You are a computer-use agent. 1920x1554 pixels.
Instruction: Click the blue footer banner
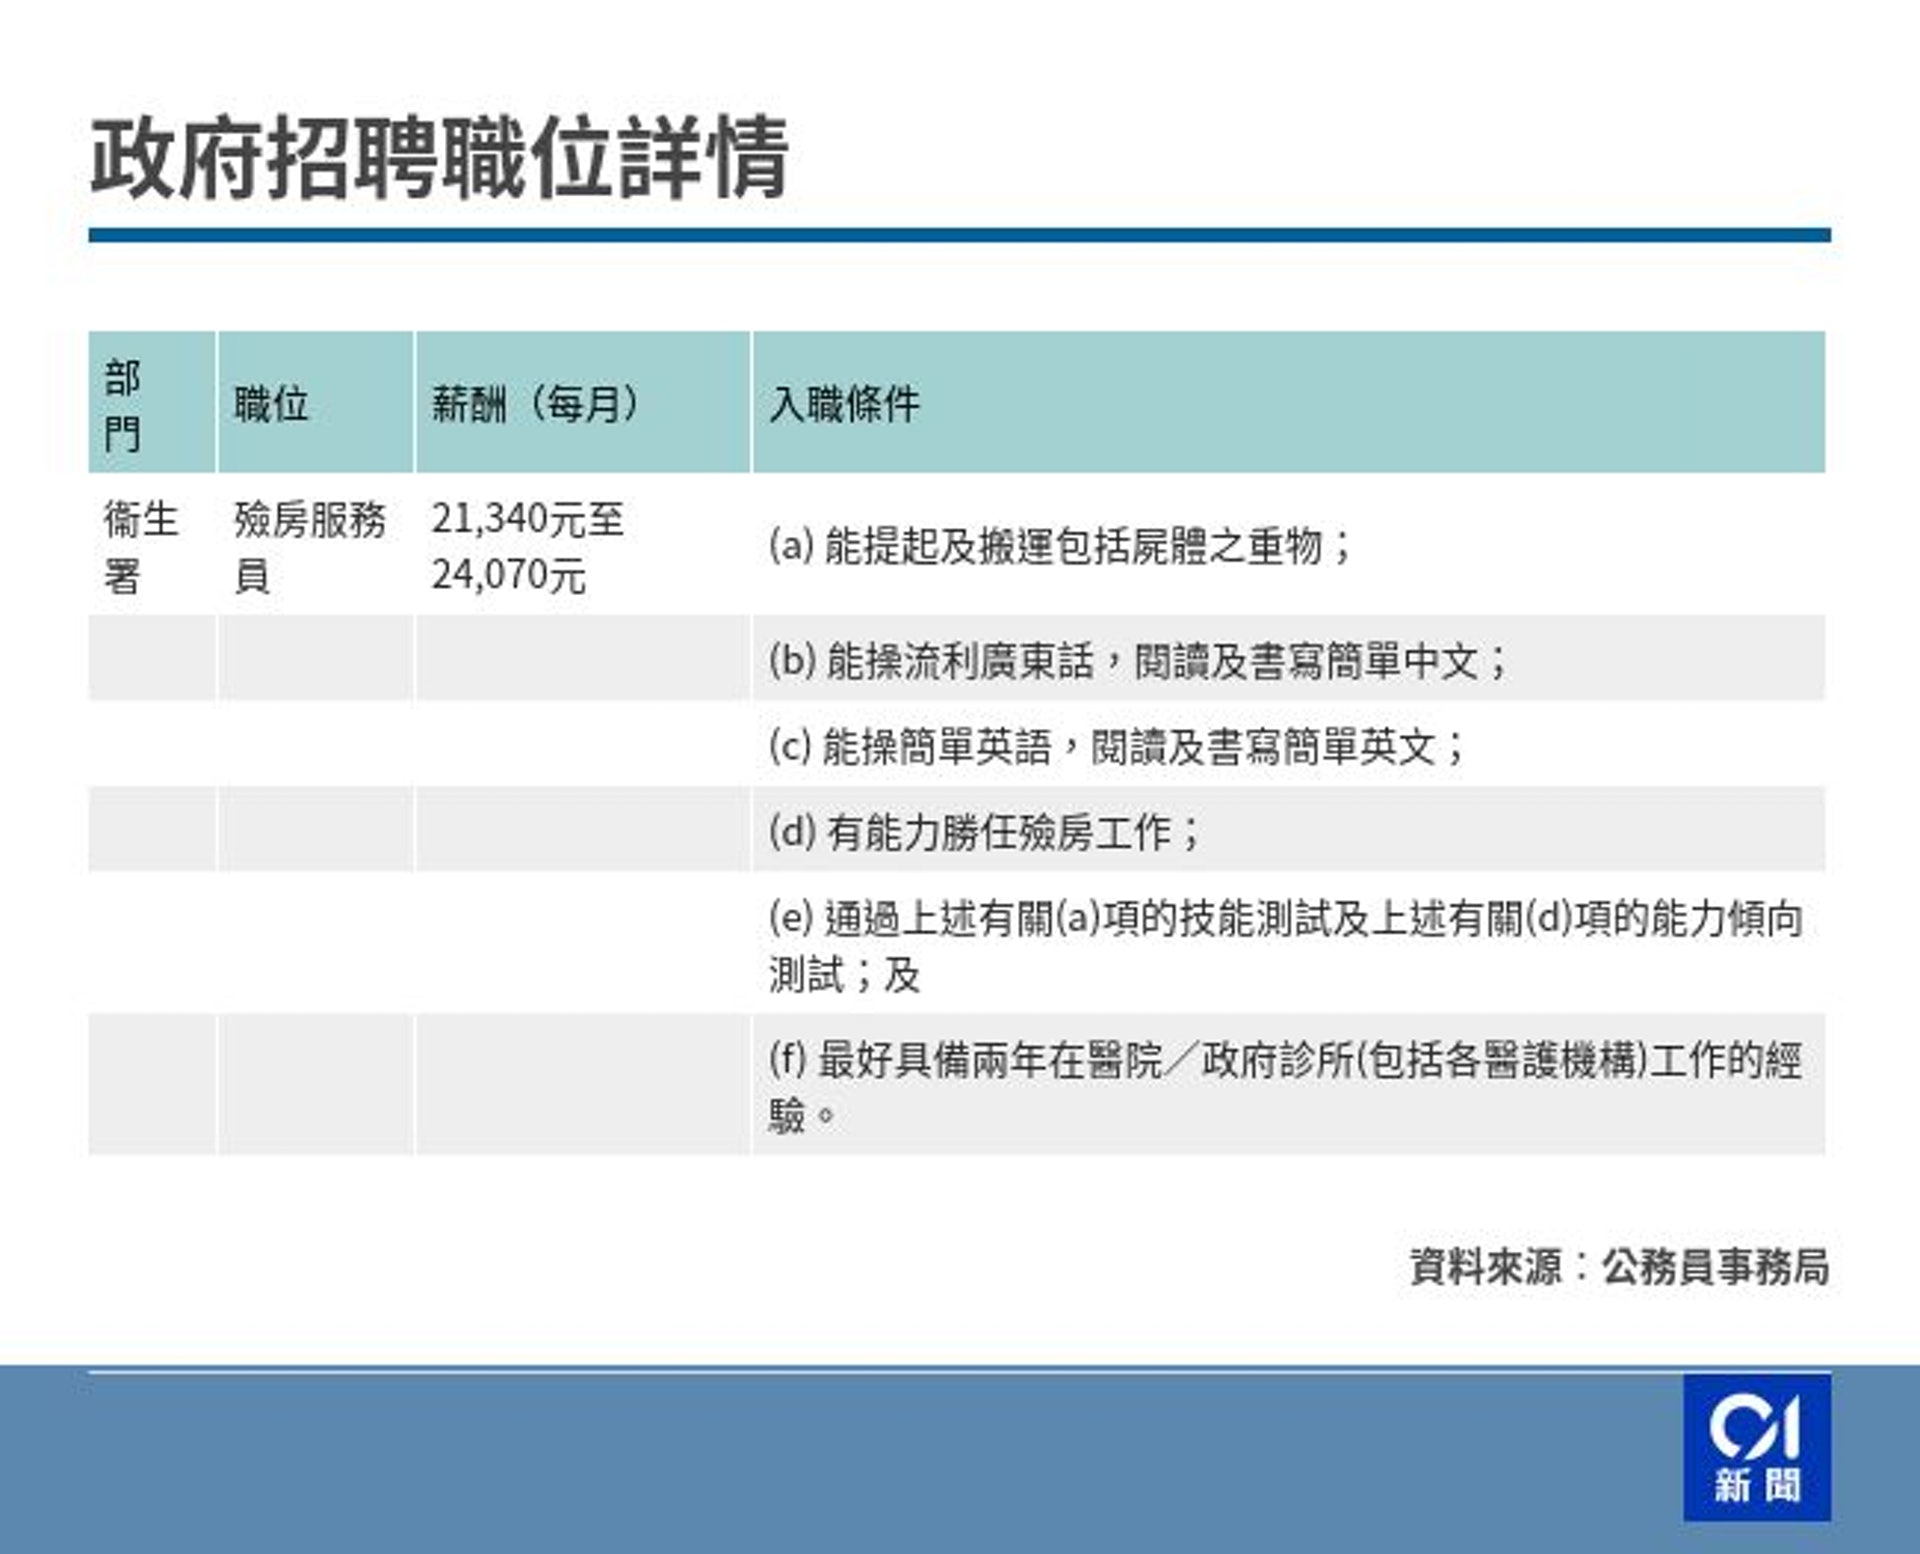pyautogui.click(x=800, y=1460)
